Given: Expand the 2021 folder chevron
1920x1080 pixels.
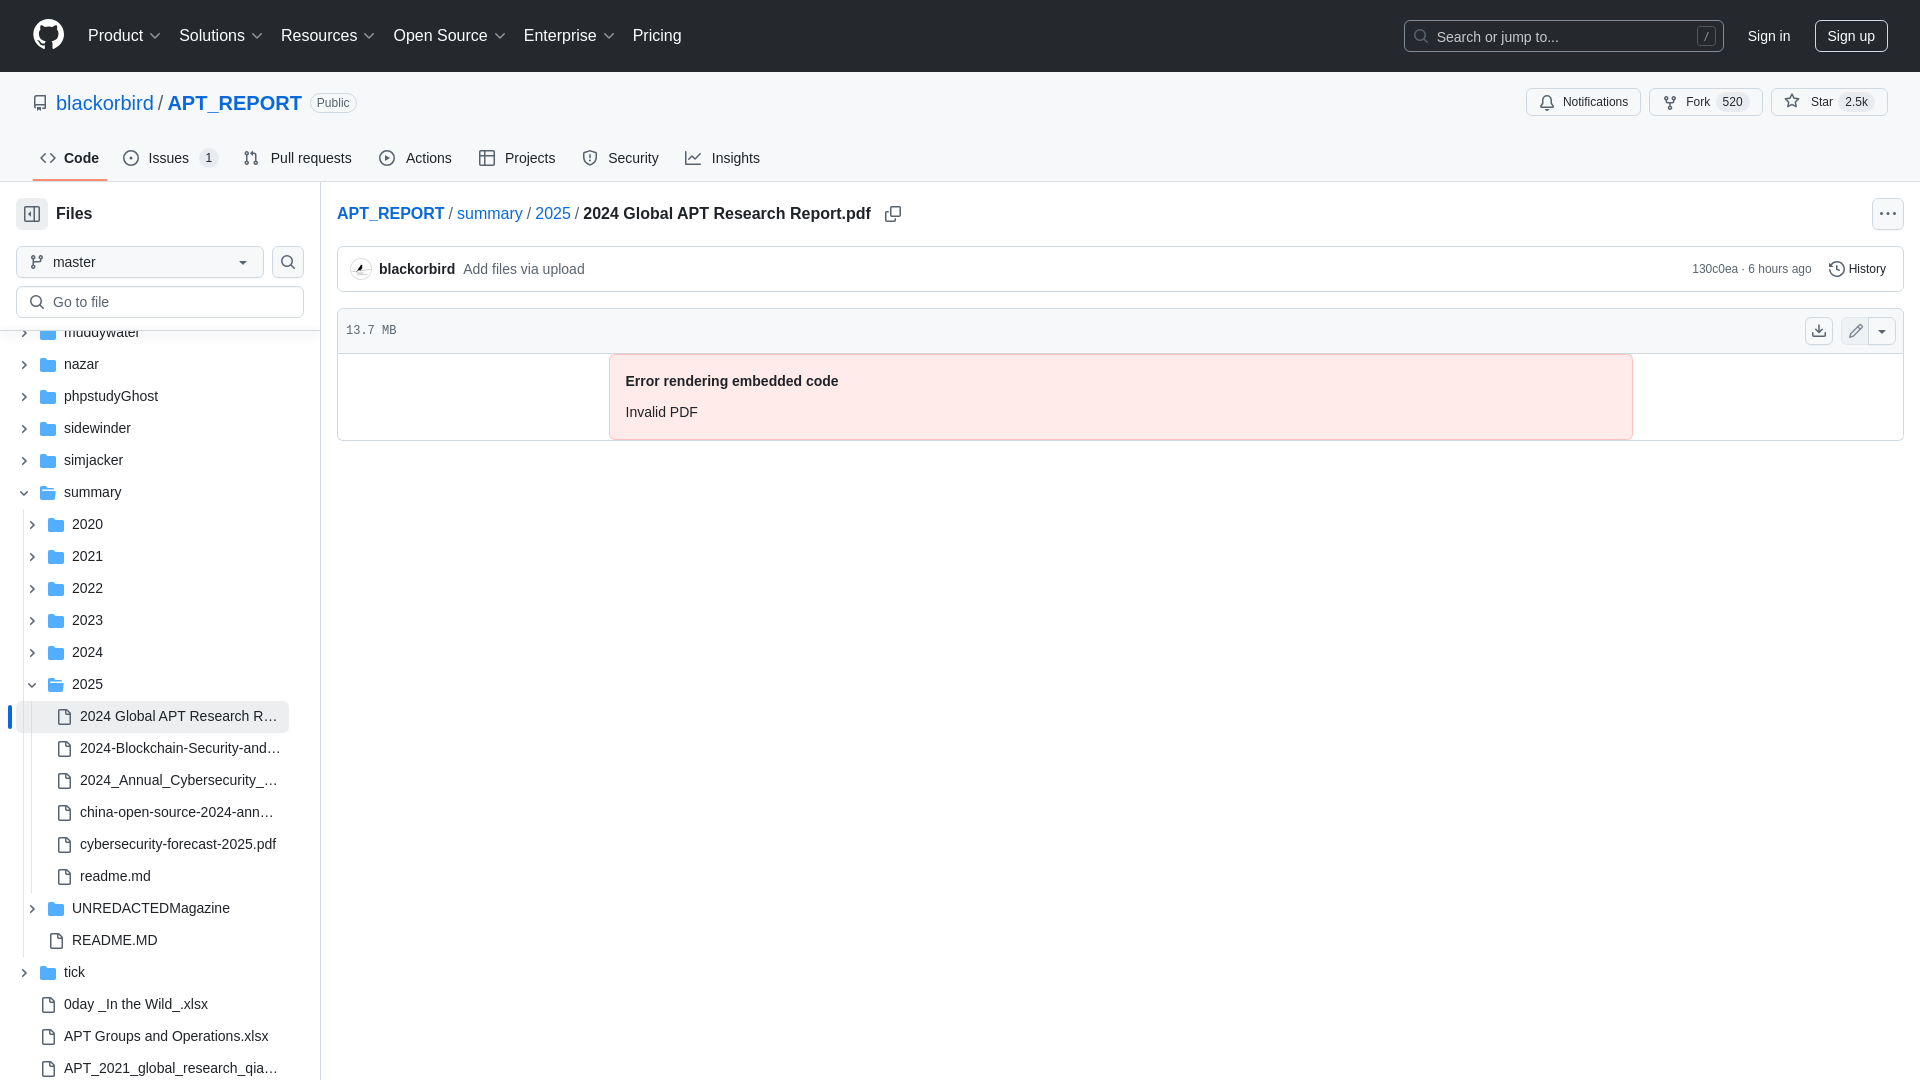Looking at the screenshot, I should coord(32,557).
